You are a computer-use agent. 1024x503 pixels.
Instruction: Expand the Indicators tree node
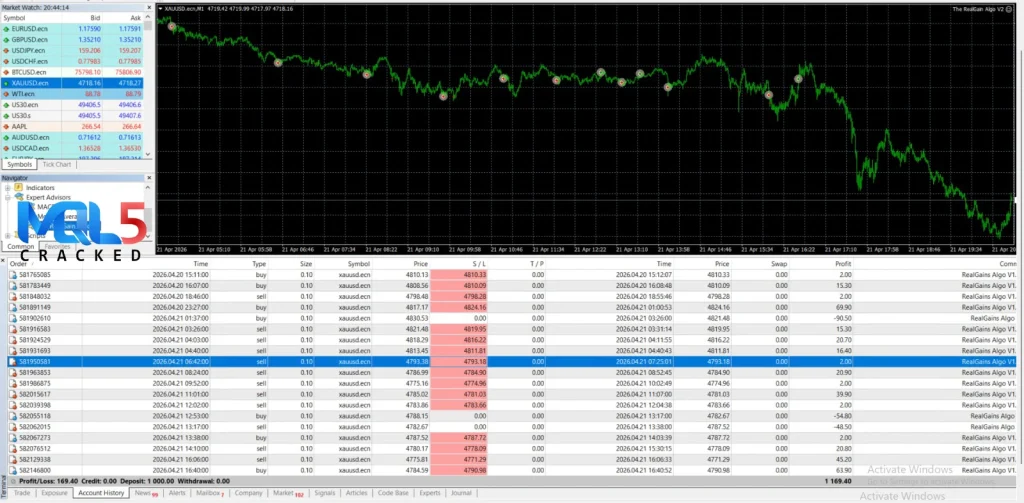[x=8, y=187]
